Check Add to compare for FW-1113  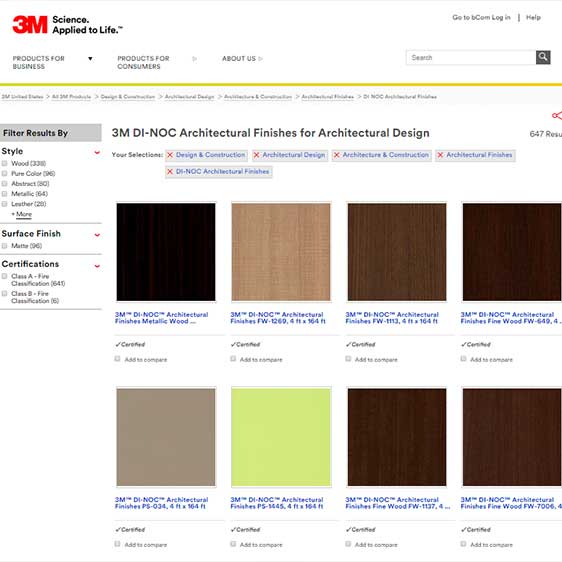(x=348, y=359)
